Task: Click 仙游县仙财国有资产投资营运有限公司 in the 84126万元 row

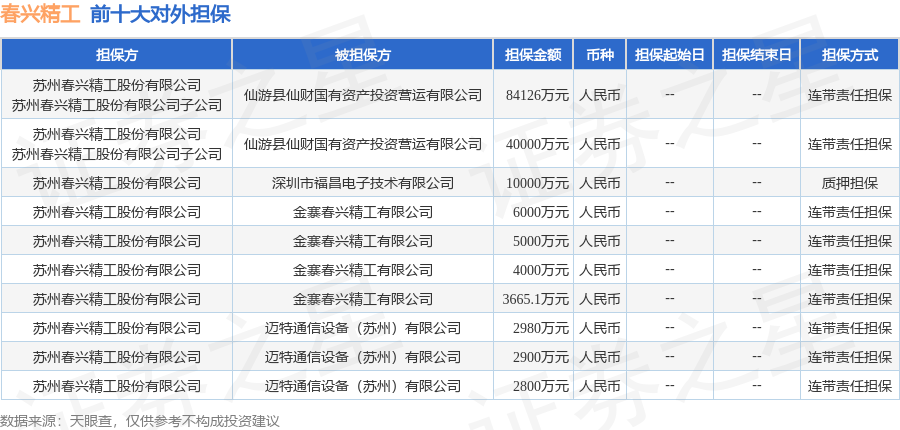Action: click(x=363, y=95)
